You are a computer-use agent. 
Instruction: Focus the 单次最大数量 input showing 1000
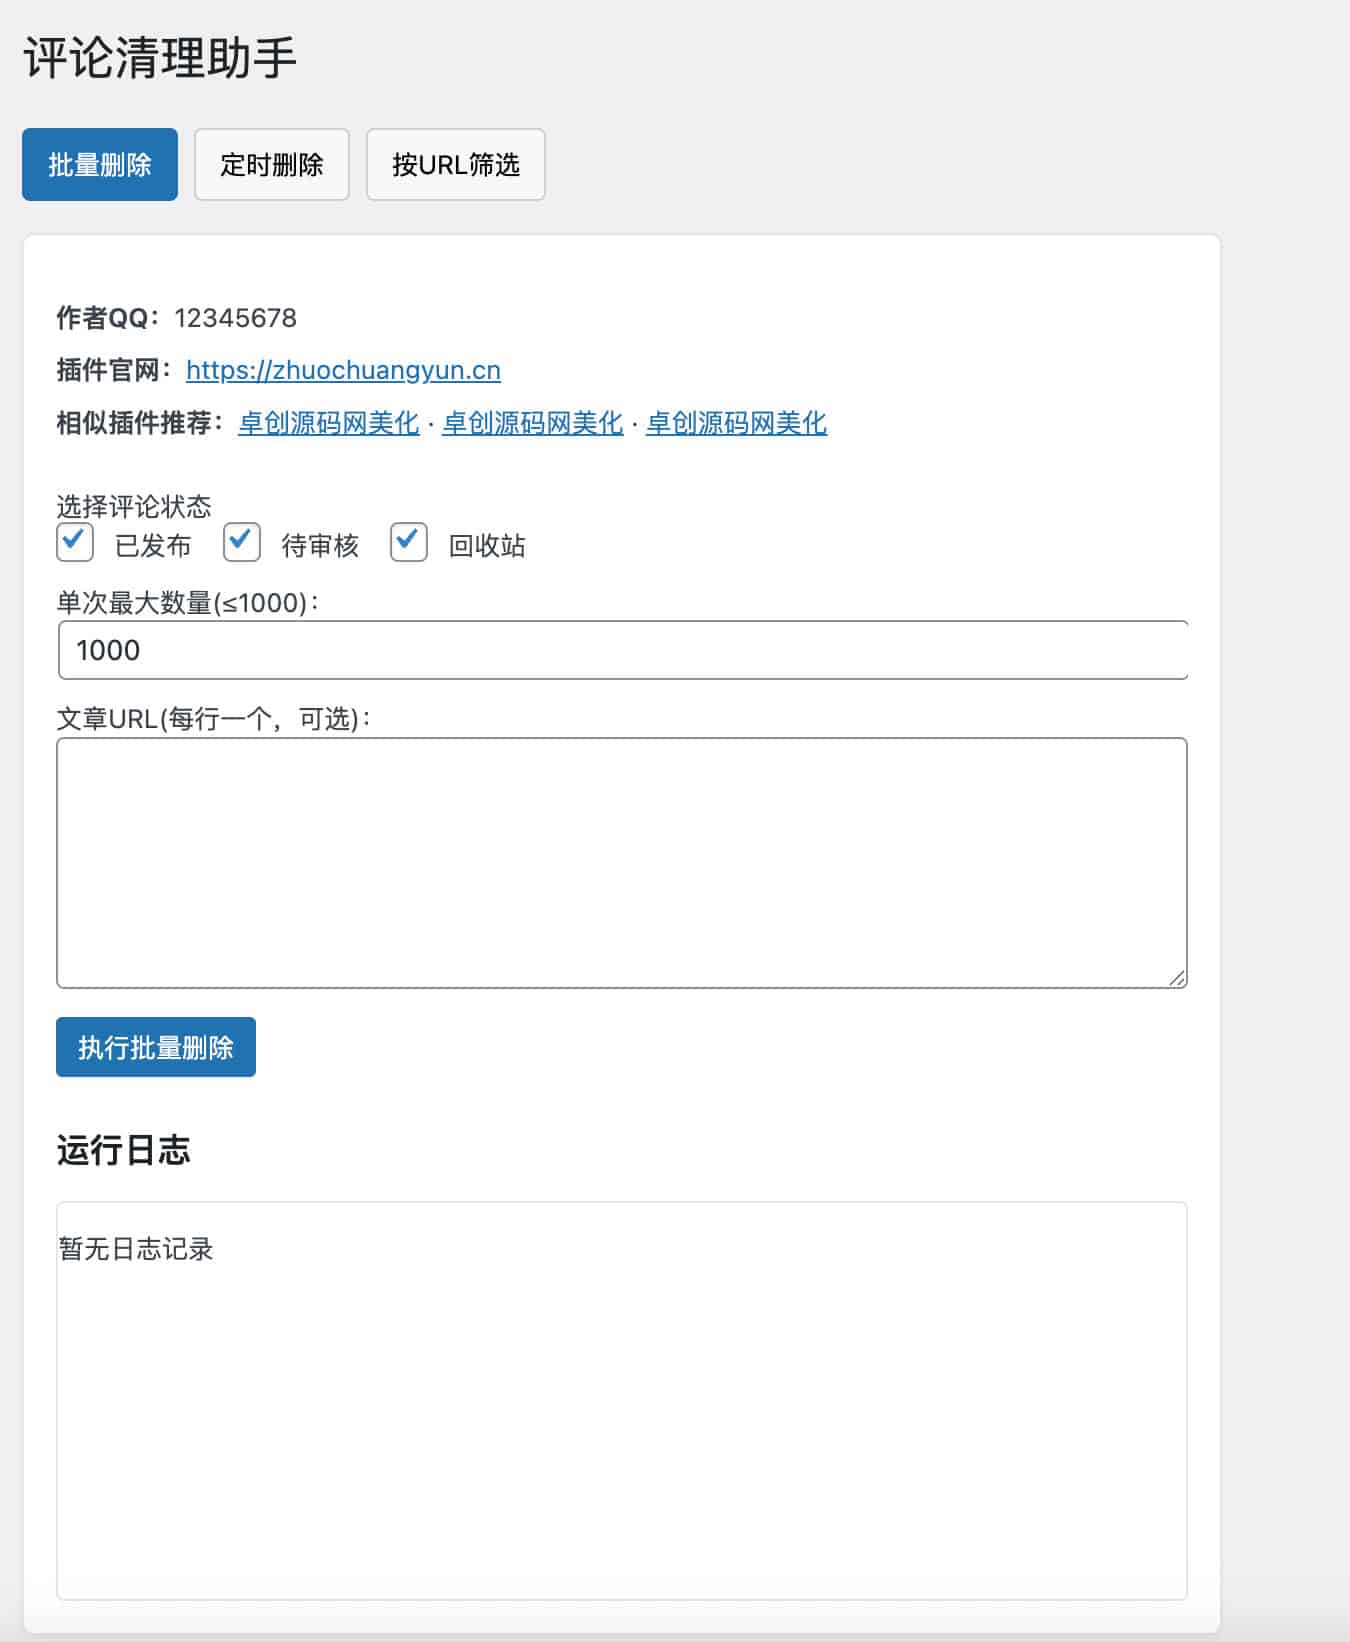point(623,650)
